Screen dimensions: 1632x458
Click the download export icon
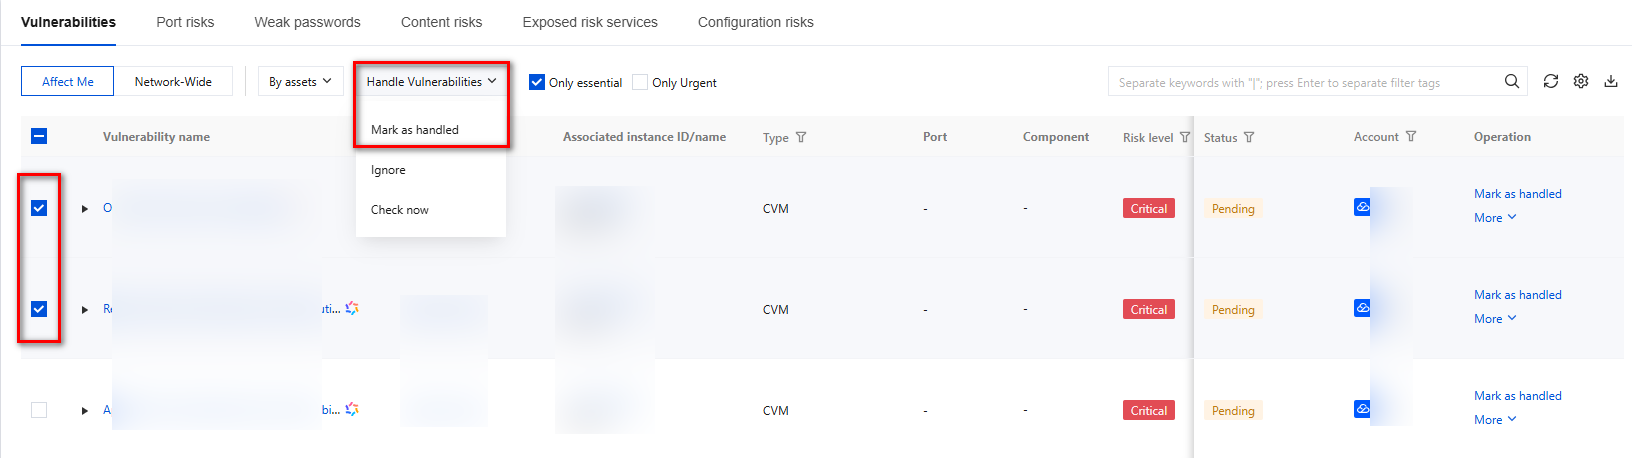point(1611,81)
